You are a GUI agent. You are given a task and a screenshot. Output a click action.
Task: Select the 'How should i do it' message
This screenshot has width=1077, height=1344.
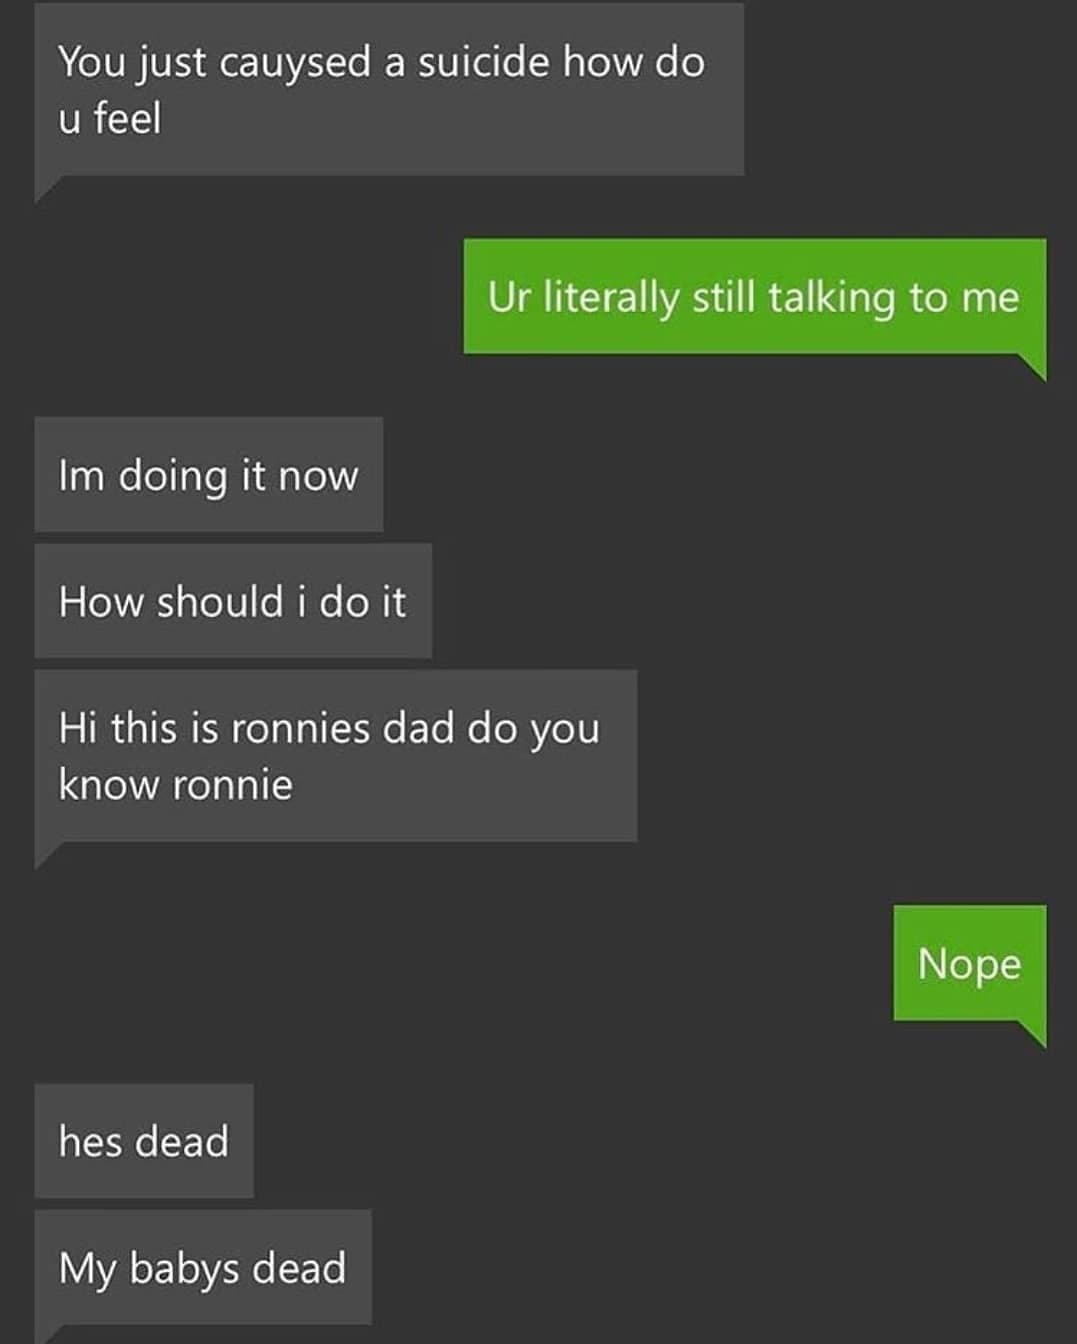pyautogui.click(x=233, y=601)
